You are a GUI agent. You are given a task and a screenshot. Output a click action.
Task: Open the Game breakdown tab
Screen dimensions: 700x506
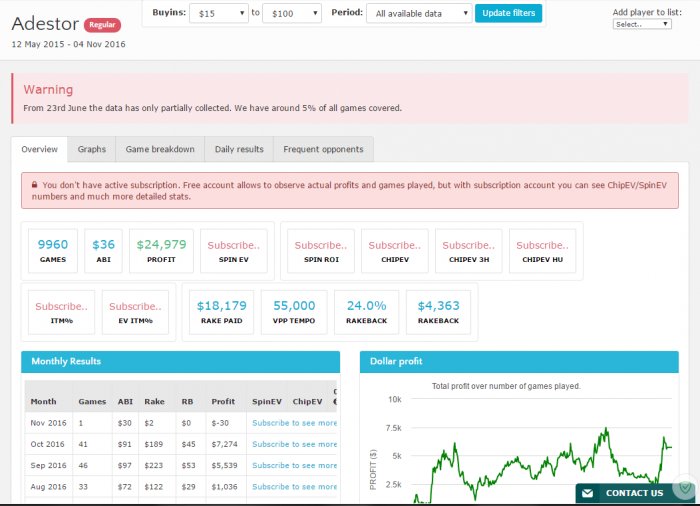click(x=160, y=149)
